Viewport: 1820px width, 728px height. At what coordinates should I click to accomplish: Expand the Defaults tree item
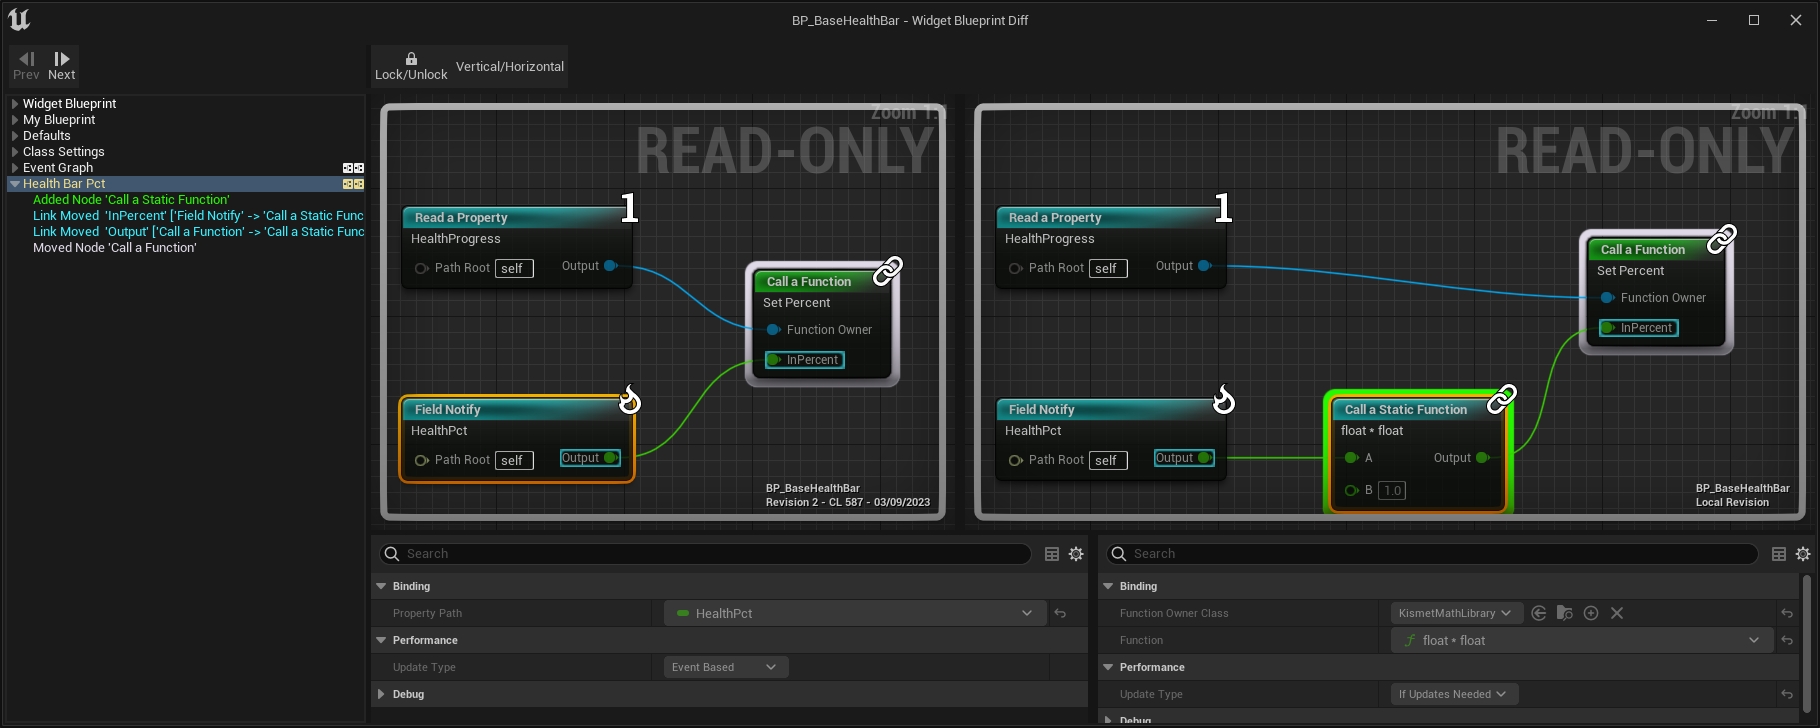15,136
